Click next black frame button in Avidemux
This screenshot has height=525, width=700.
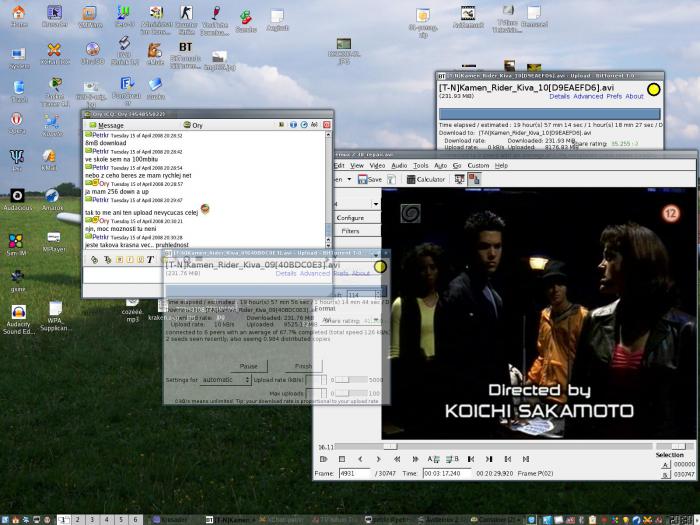click(x=489, y=459)
